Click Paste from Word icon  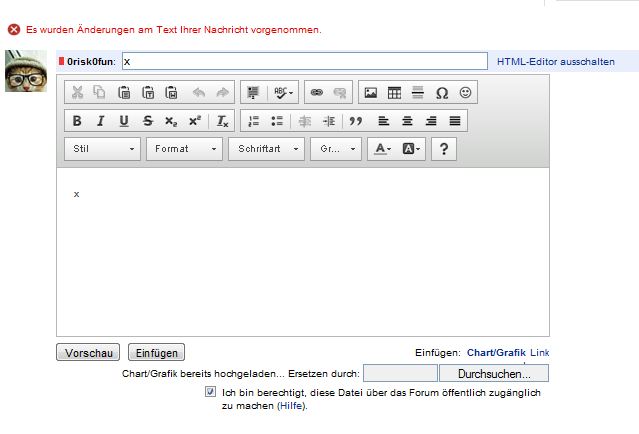point(172,93)
